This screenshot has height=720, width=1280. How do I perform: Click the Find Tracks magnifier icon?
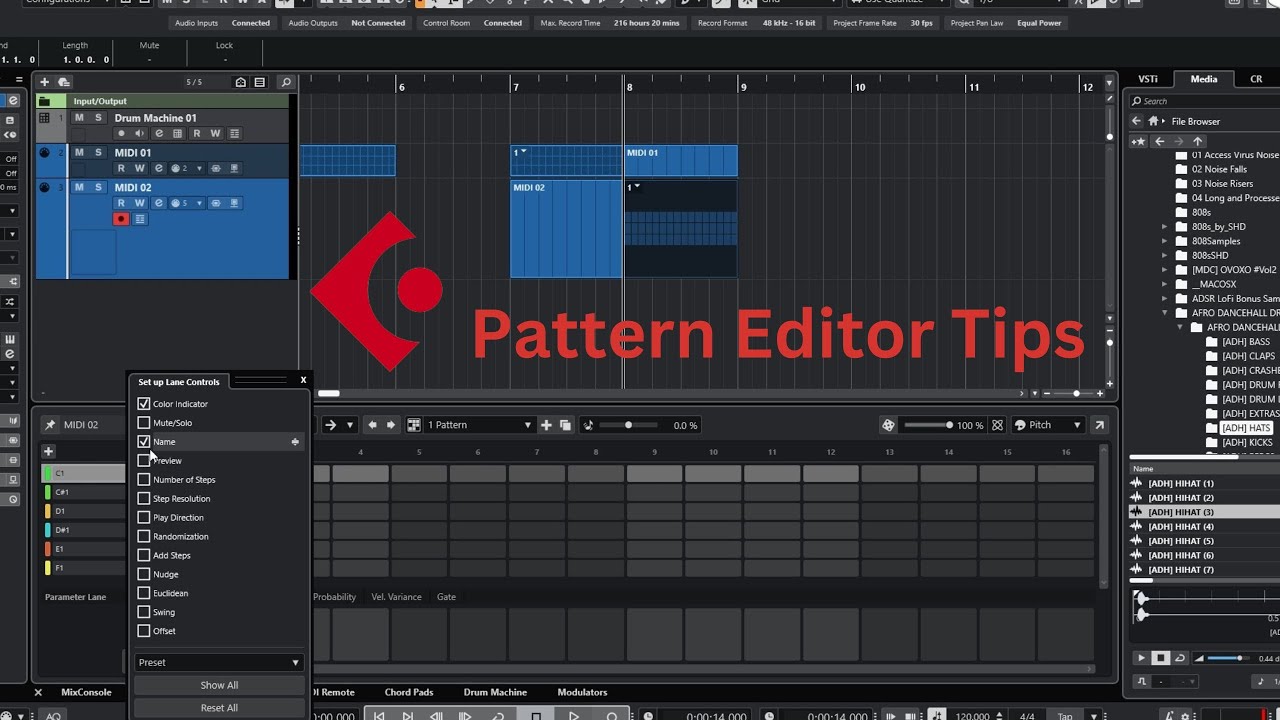(286, 82)
